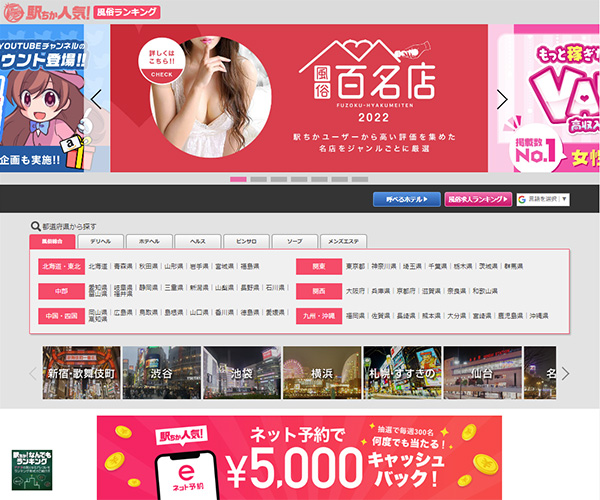600x500 pixels.
Task: Switch to the ピンサロ tab
Action: 246,241
